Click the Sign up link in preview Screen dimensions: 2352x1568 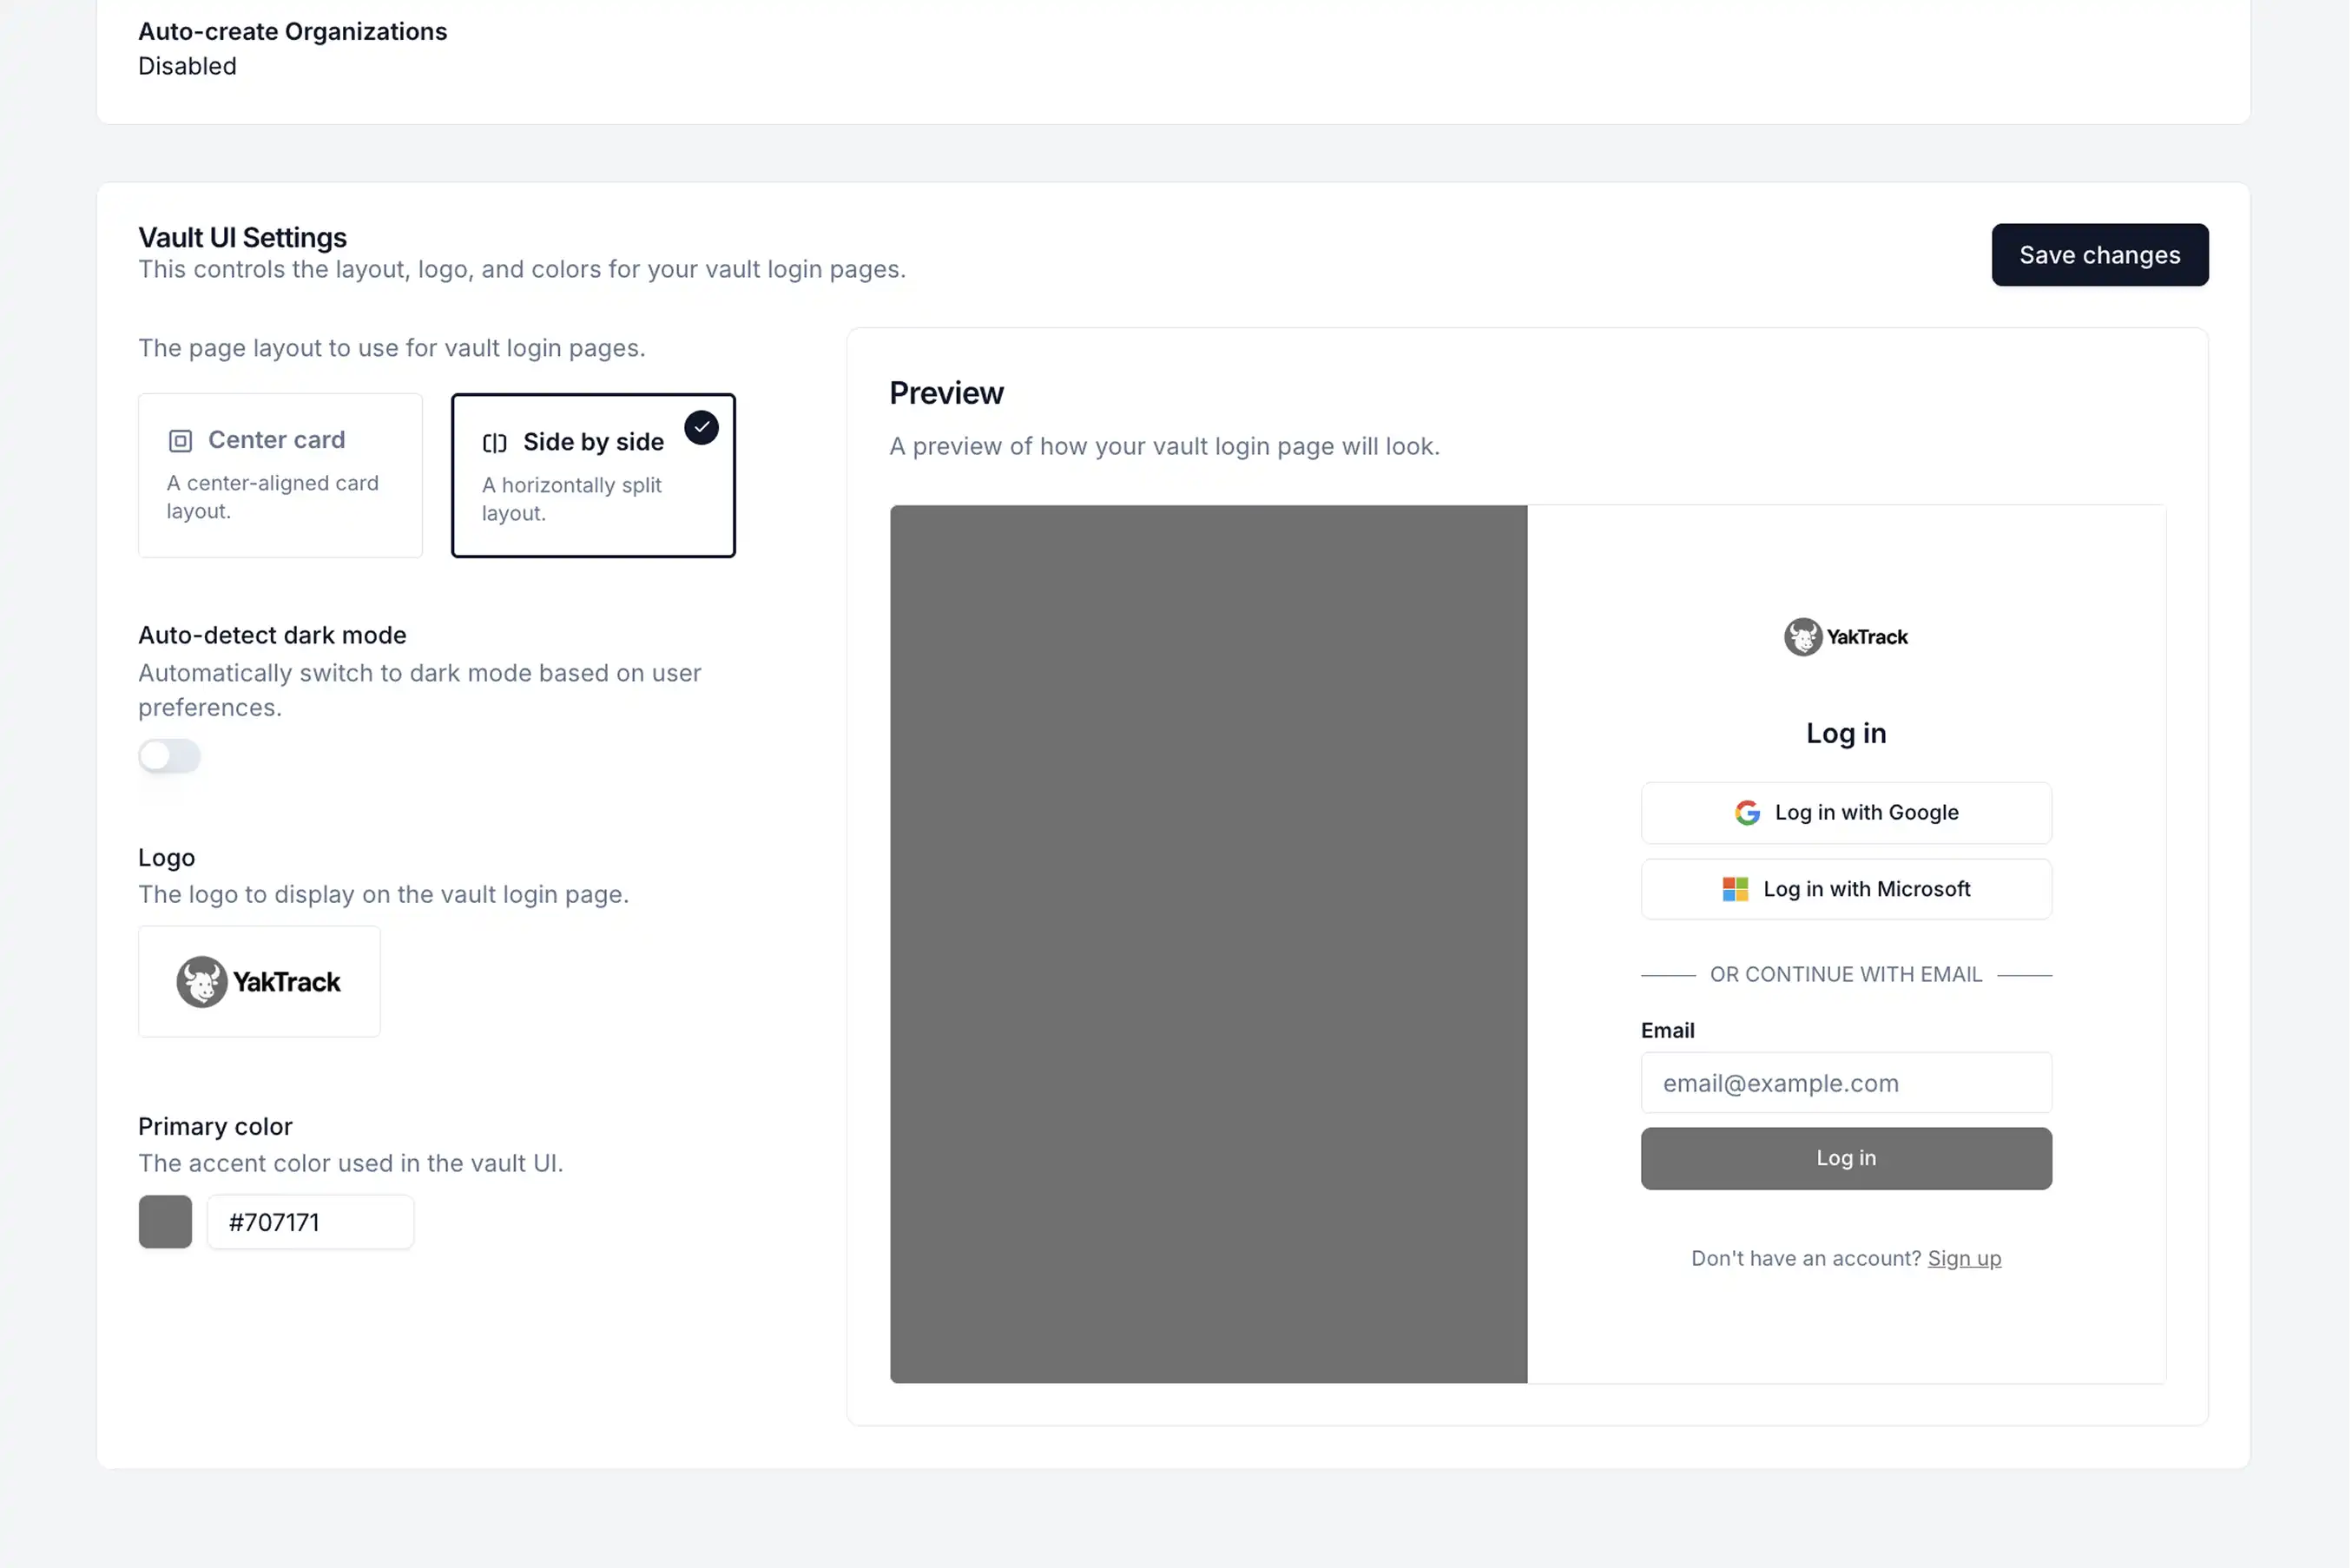point(1964,1258)
